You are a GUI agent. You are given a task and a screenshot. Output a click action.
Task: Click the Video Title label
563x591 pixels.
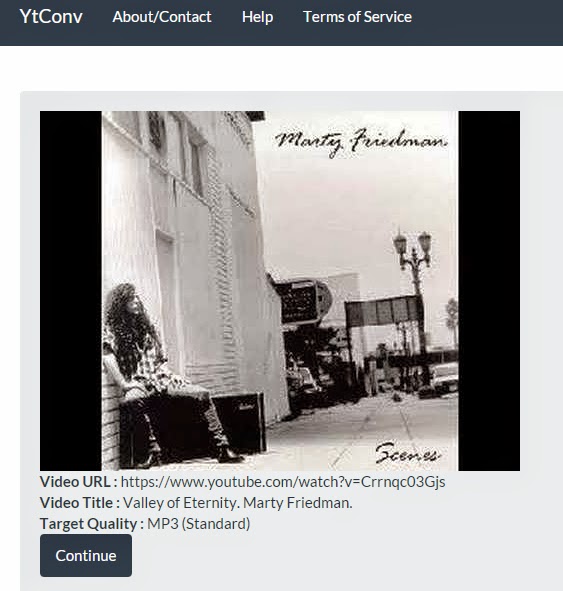[80, 503]
